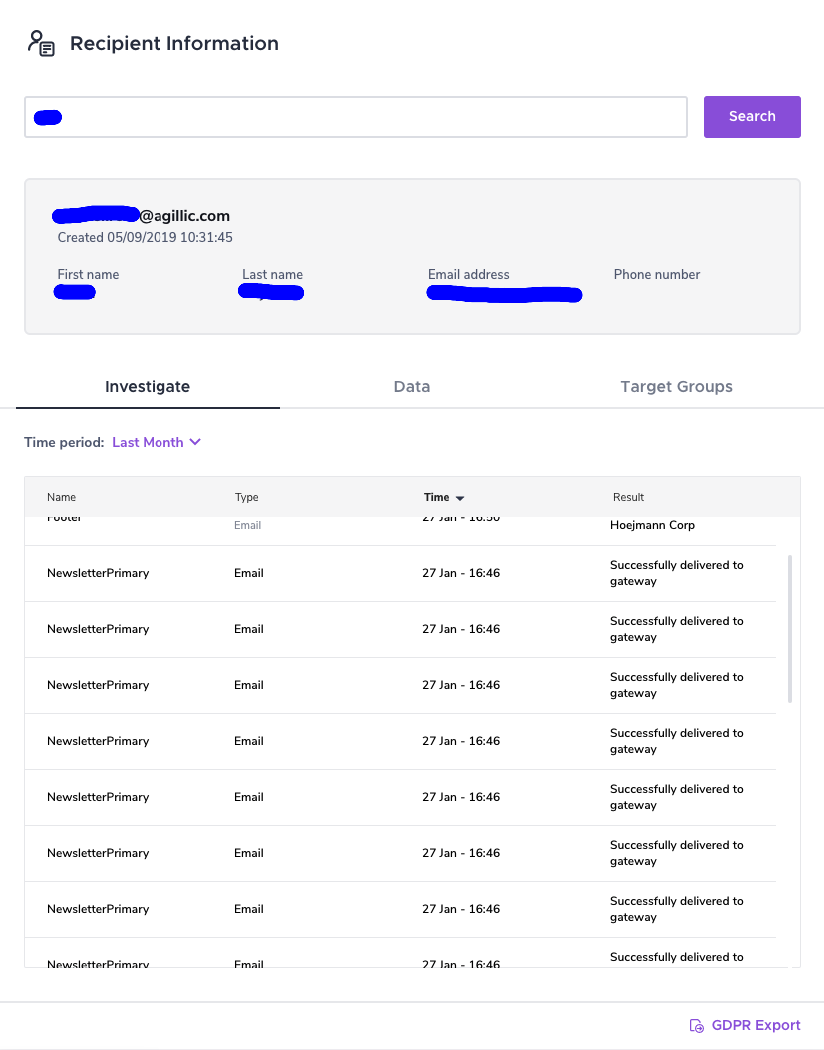Sort by the Type column header

point(247,497)
